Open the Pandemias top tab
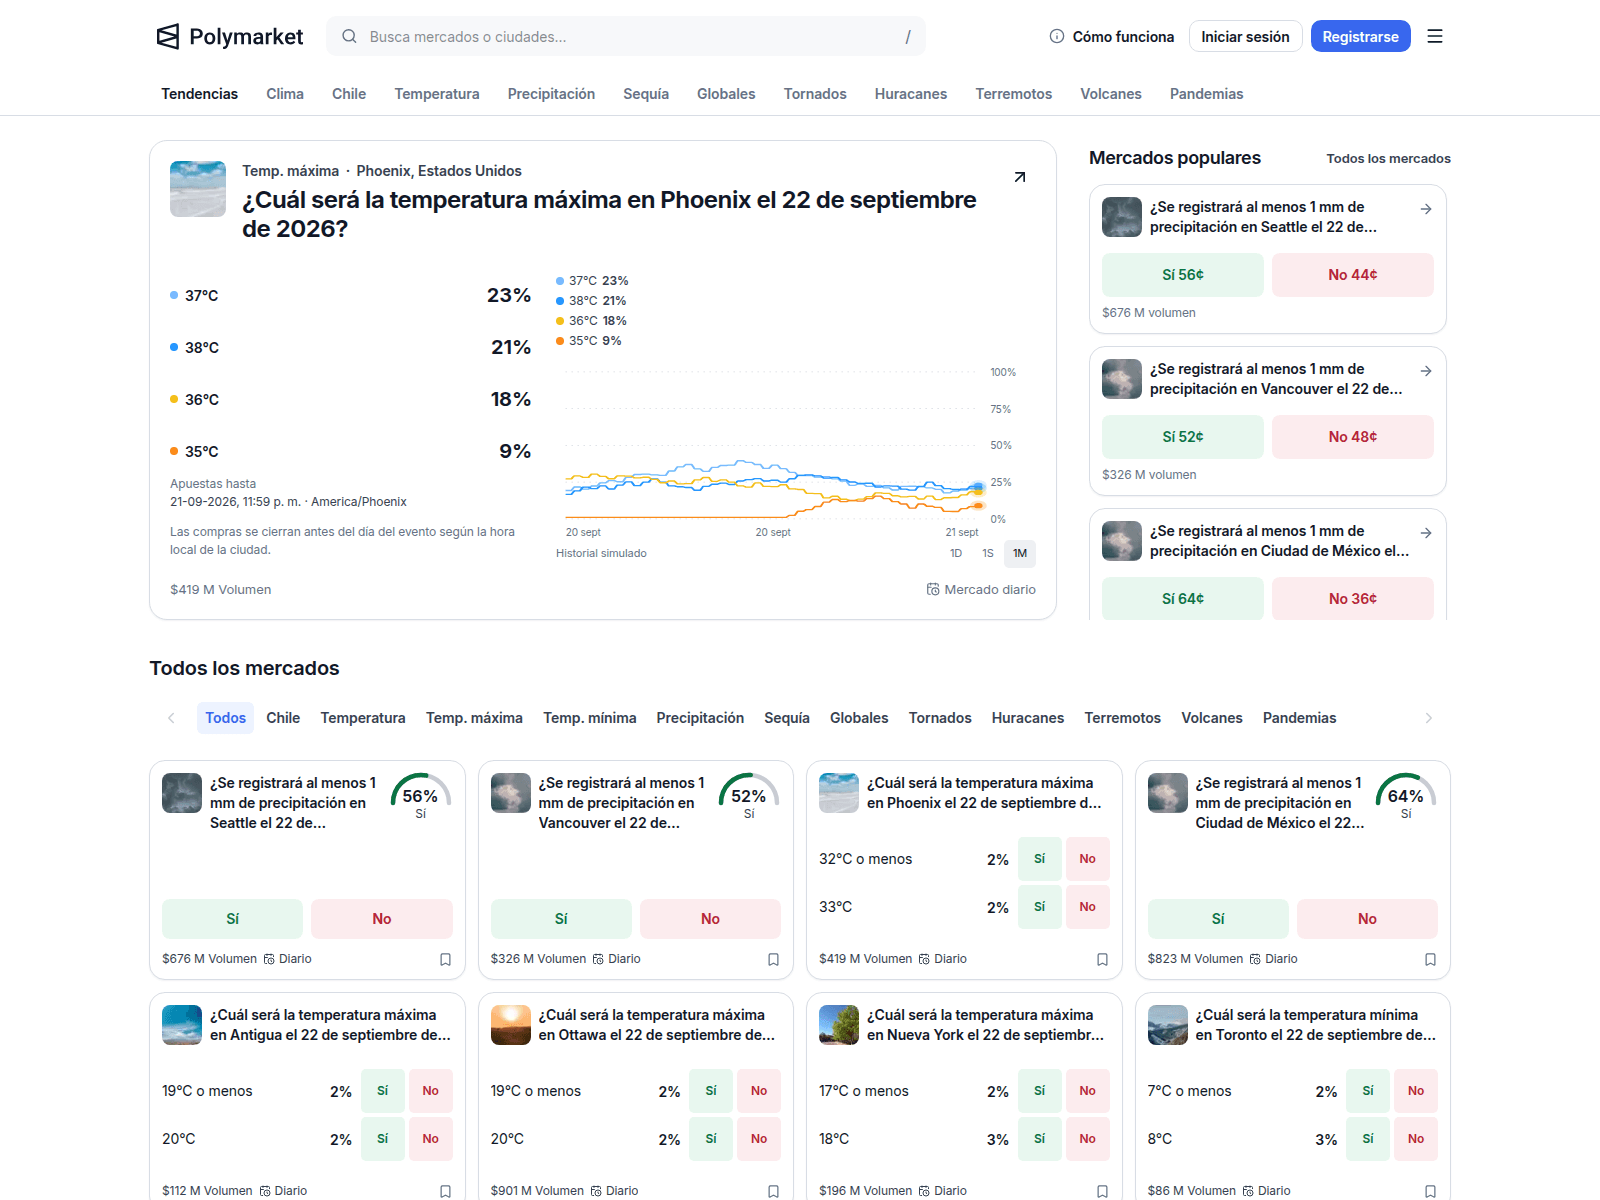The width and height of the screenshot is (1600, 1200). [1207, 94]
